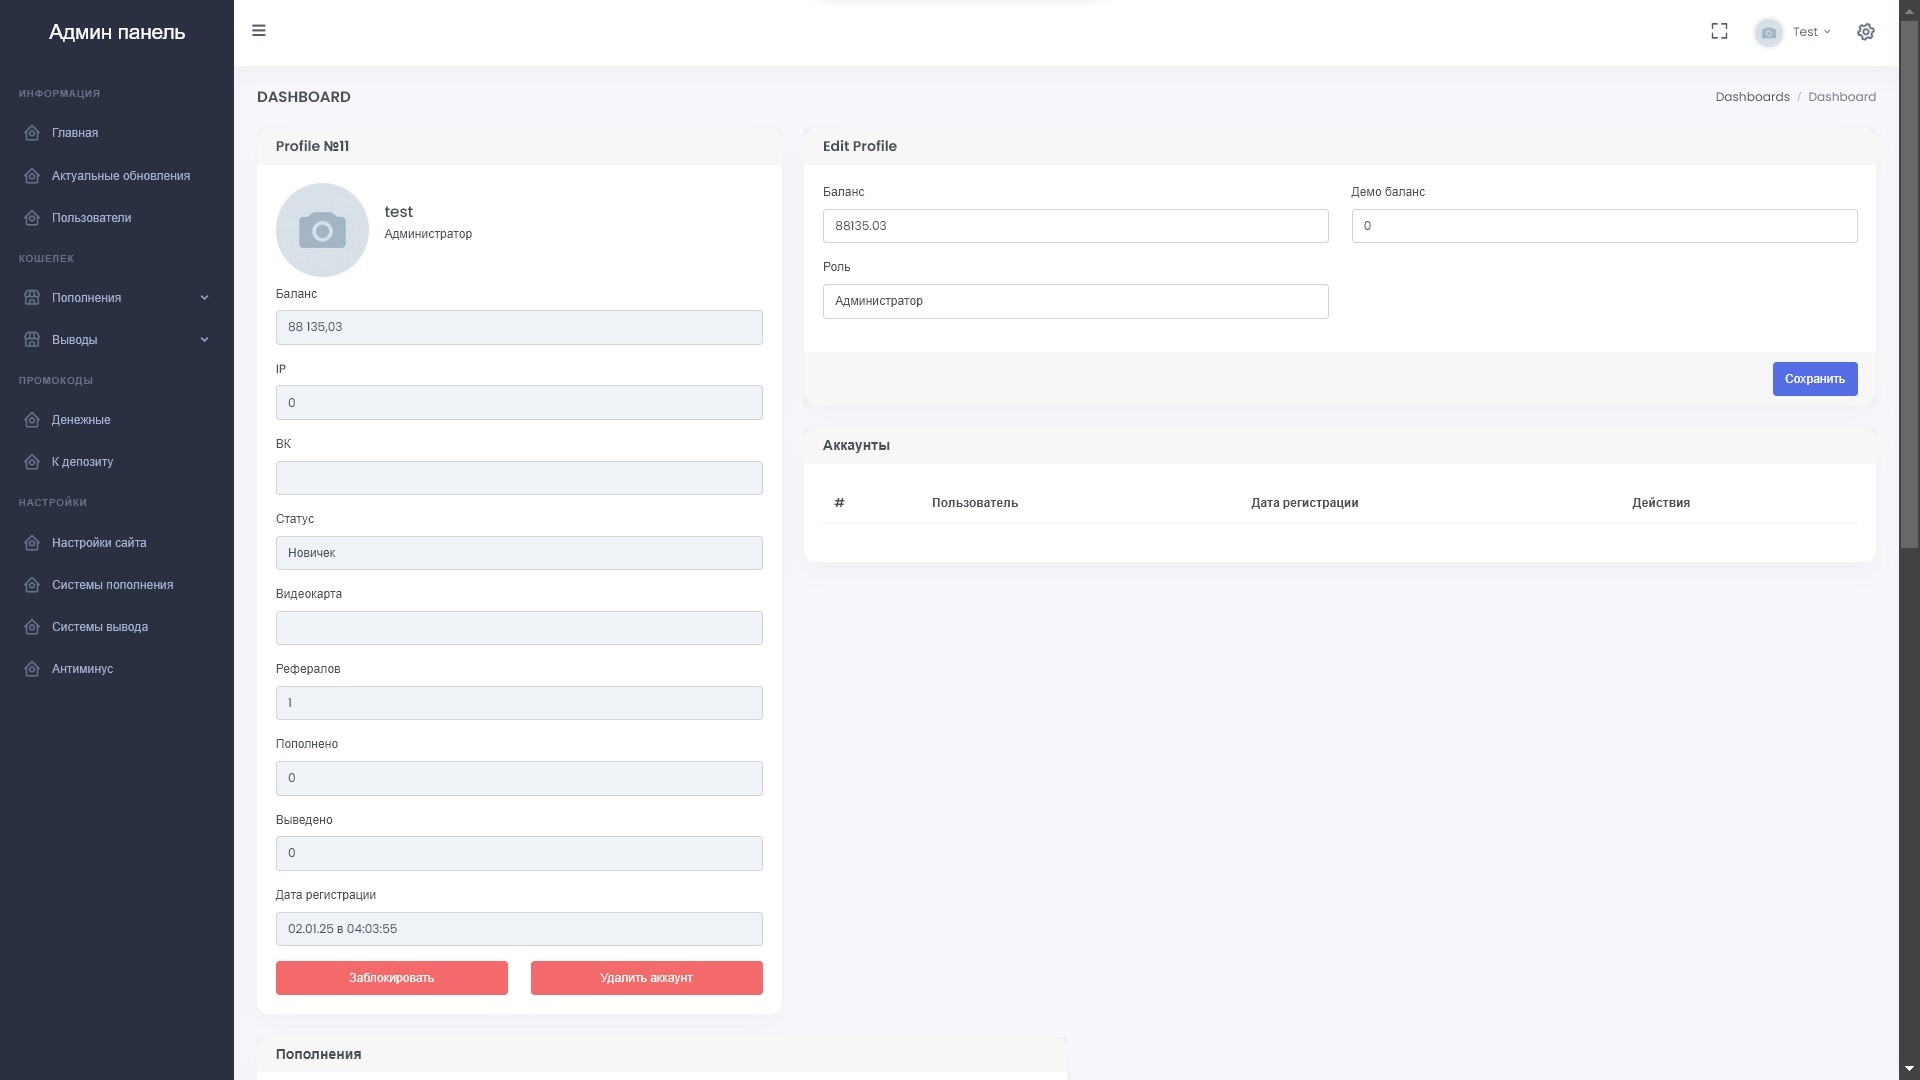1920x1080 pixels.
Task: Click the profile photo camera placeholder
Action: [322, 230]
